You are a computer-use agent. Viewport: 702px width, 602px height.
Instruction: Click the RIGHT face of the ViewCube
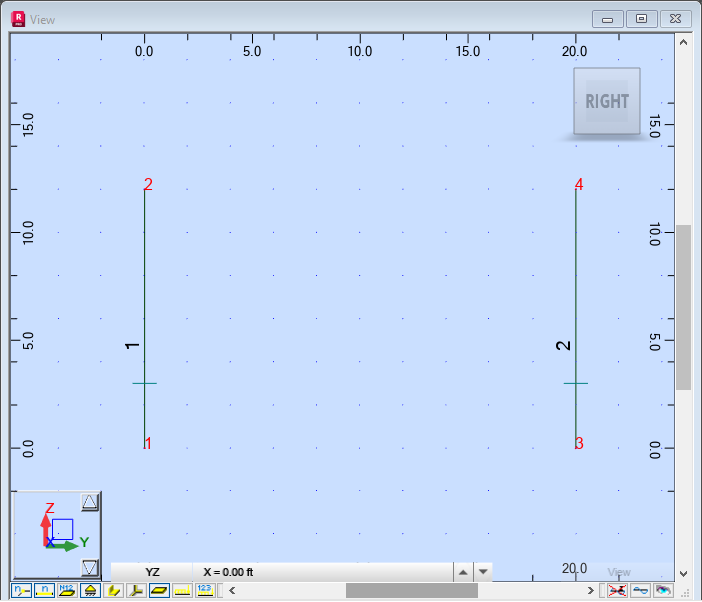click(607, 101)
